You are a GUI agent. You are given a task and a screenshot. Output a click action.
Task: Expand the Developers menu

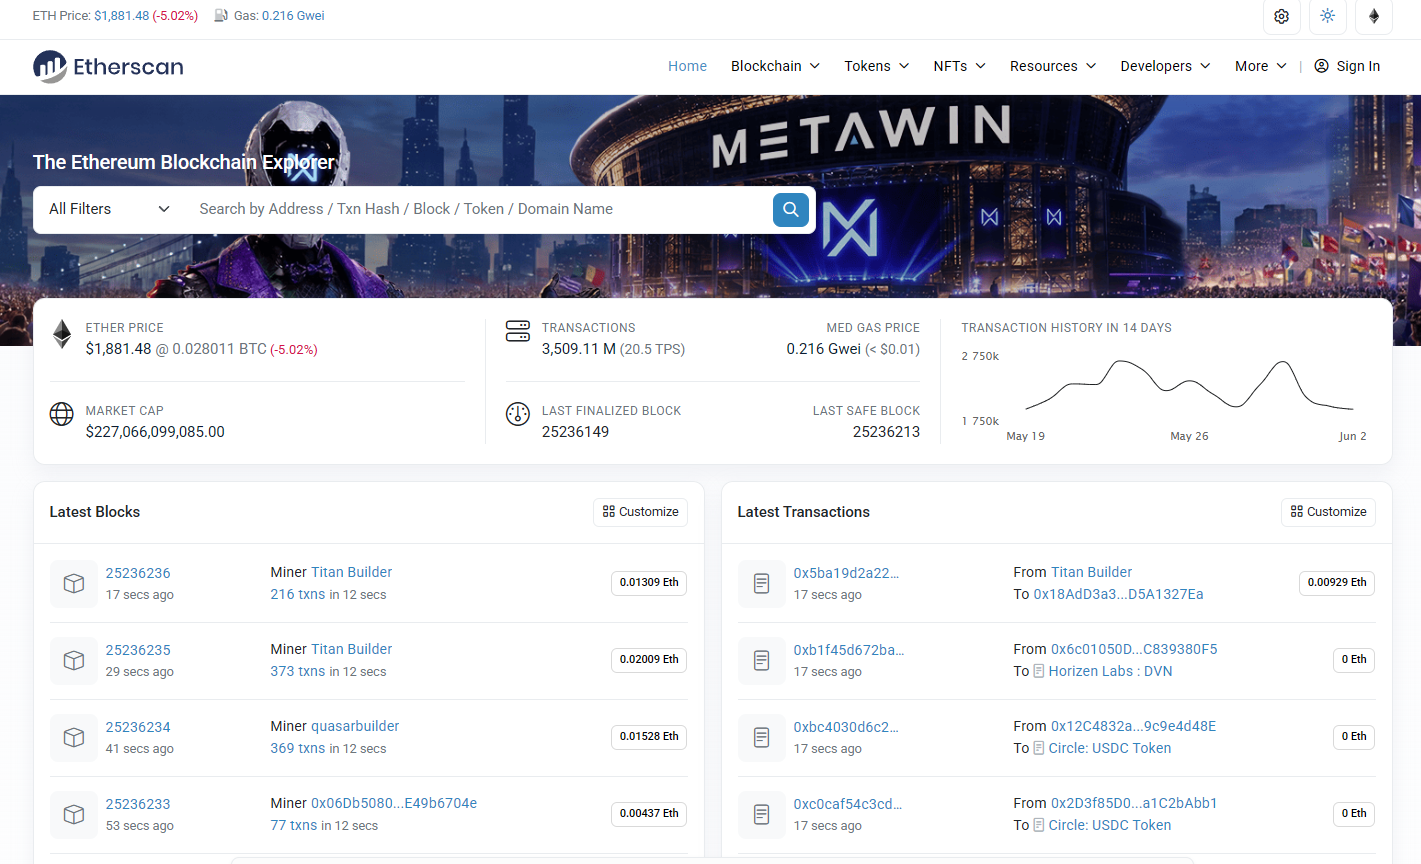click(1166, 66)
